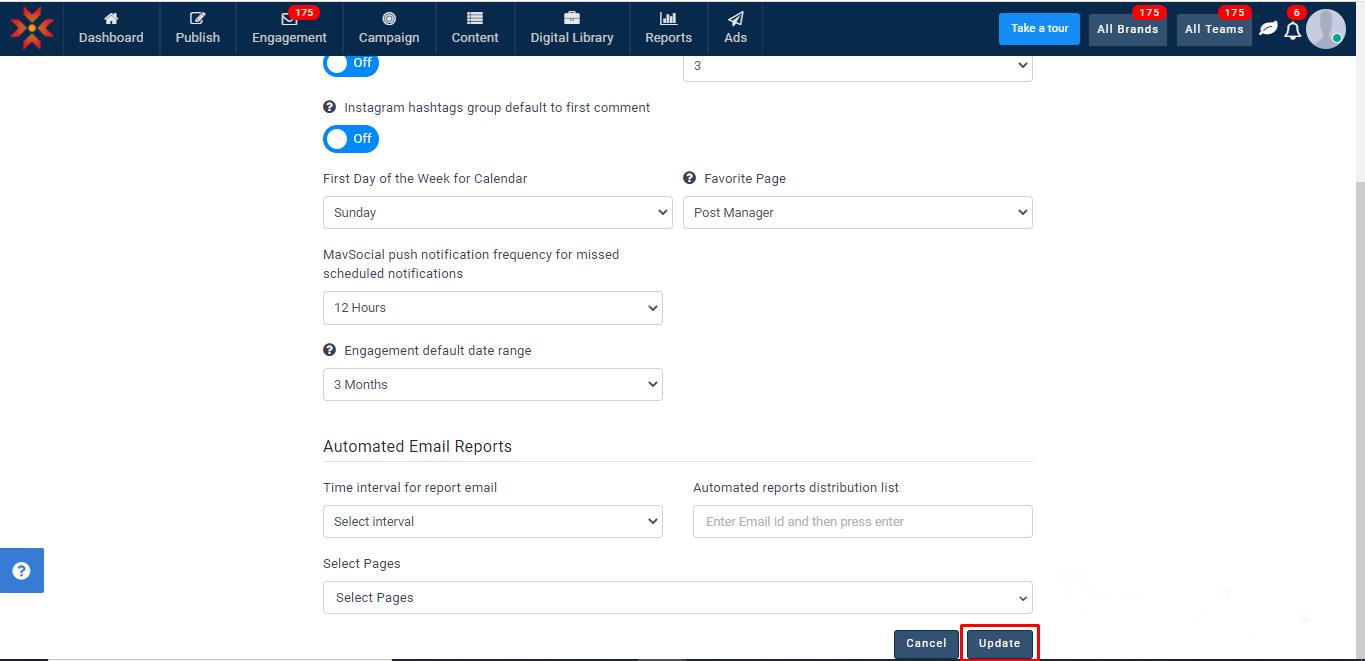Click the leaf icon in header
The width and height of the screenshot is (1365, 661).
tap(1268, 29)
